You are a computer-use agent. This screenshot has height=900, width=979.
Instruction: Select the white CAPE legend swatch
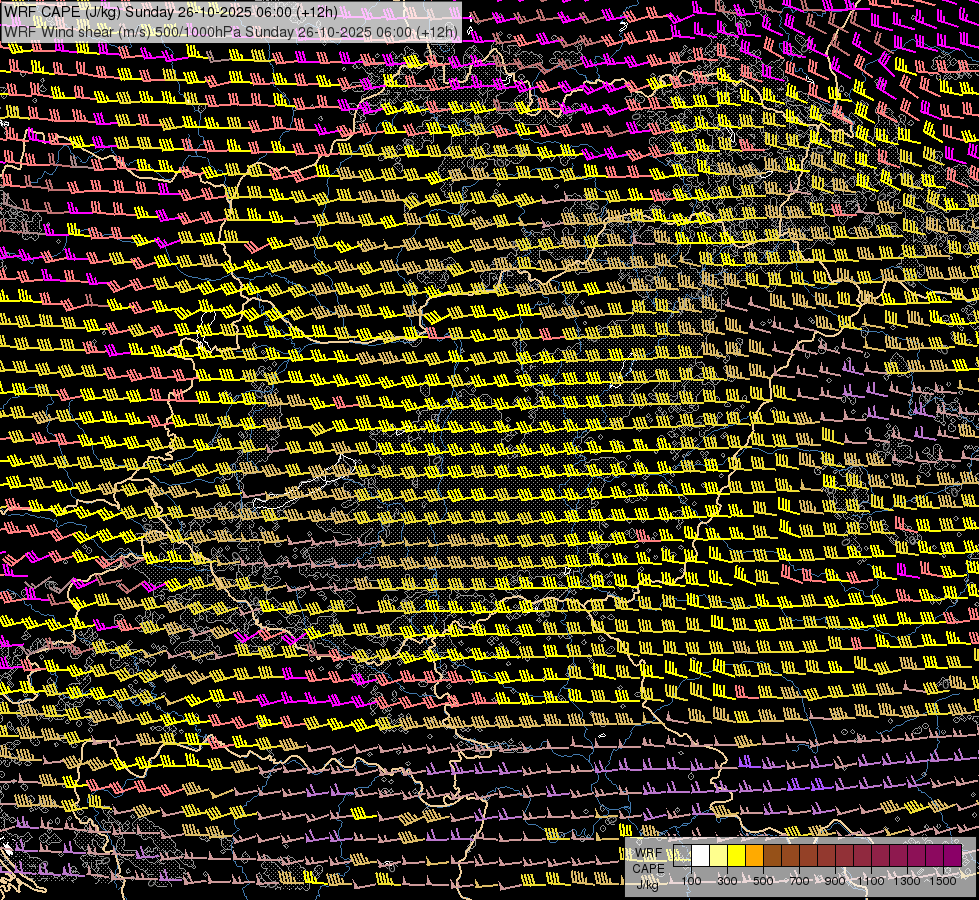(701, 855)
